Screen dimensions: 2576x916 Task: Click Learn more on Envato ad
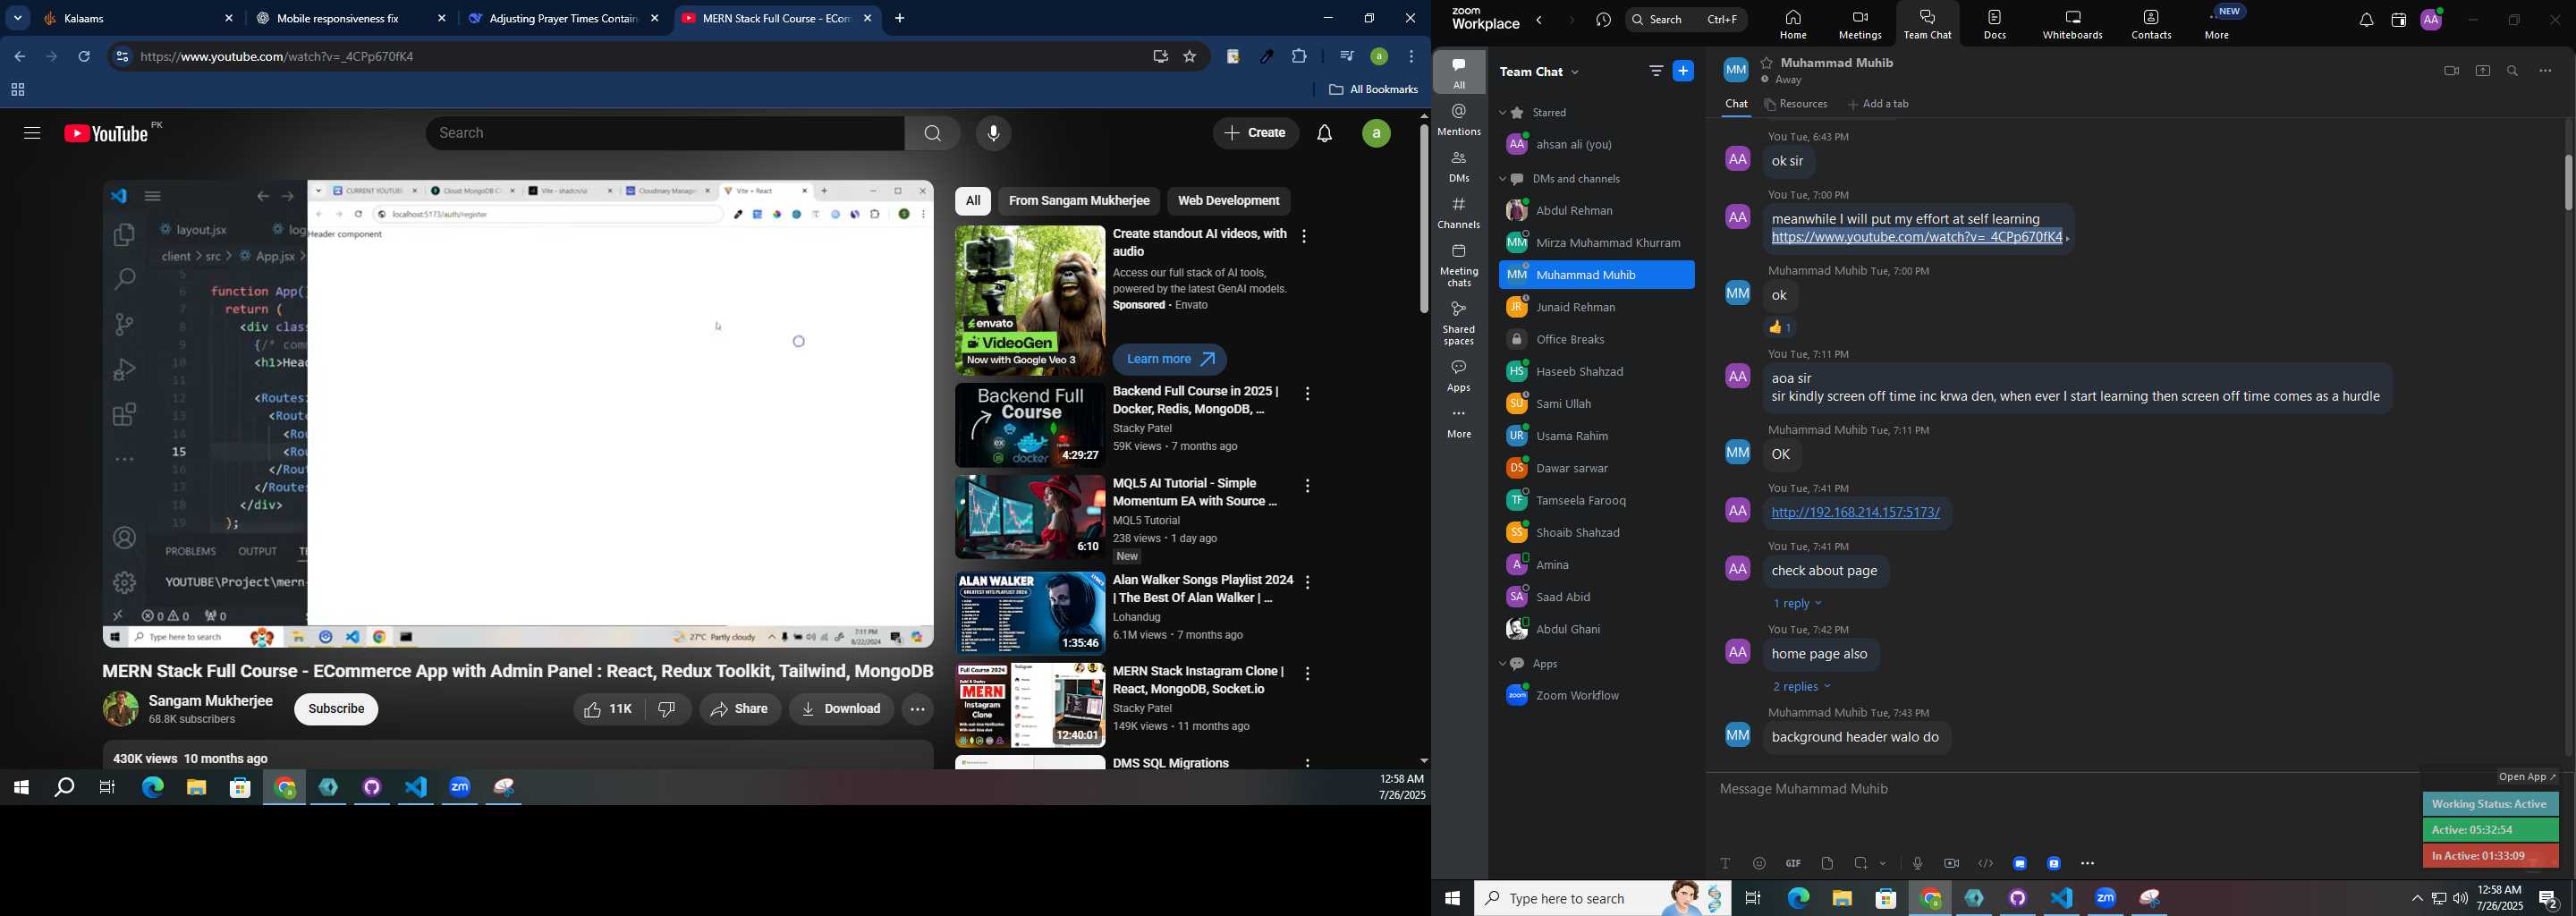1169,360
